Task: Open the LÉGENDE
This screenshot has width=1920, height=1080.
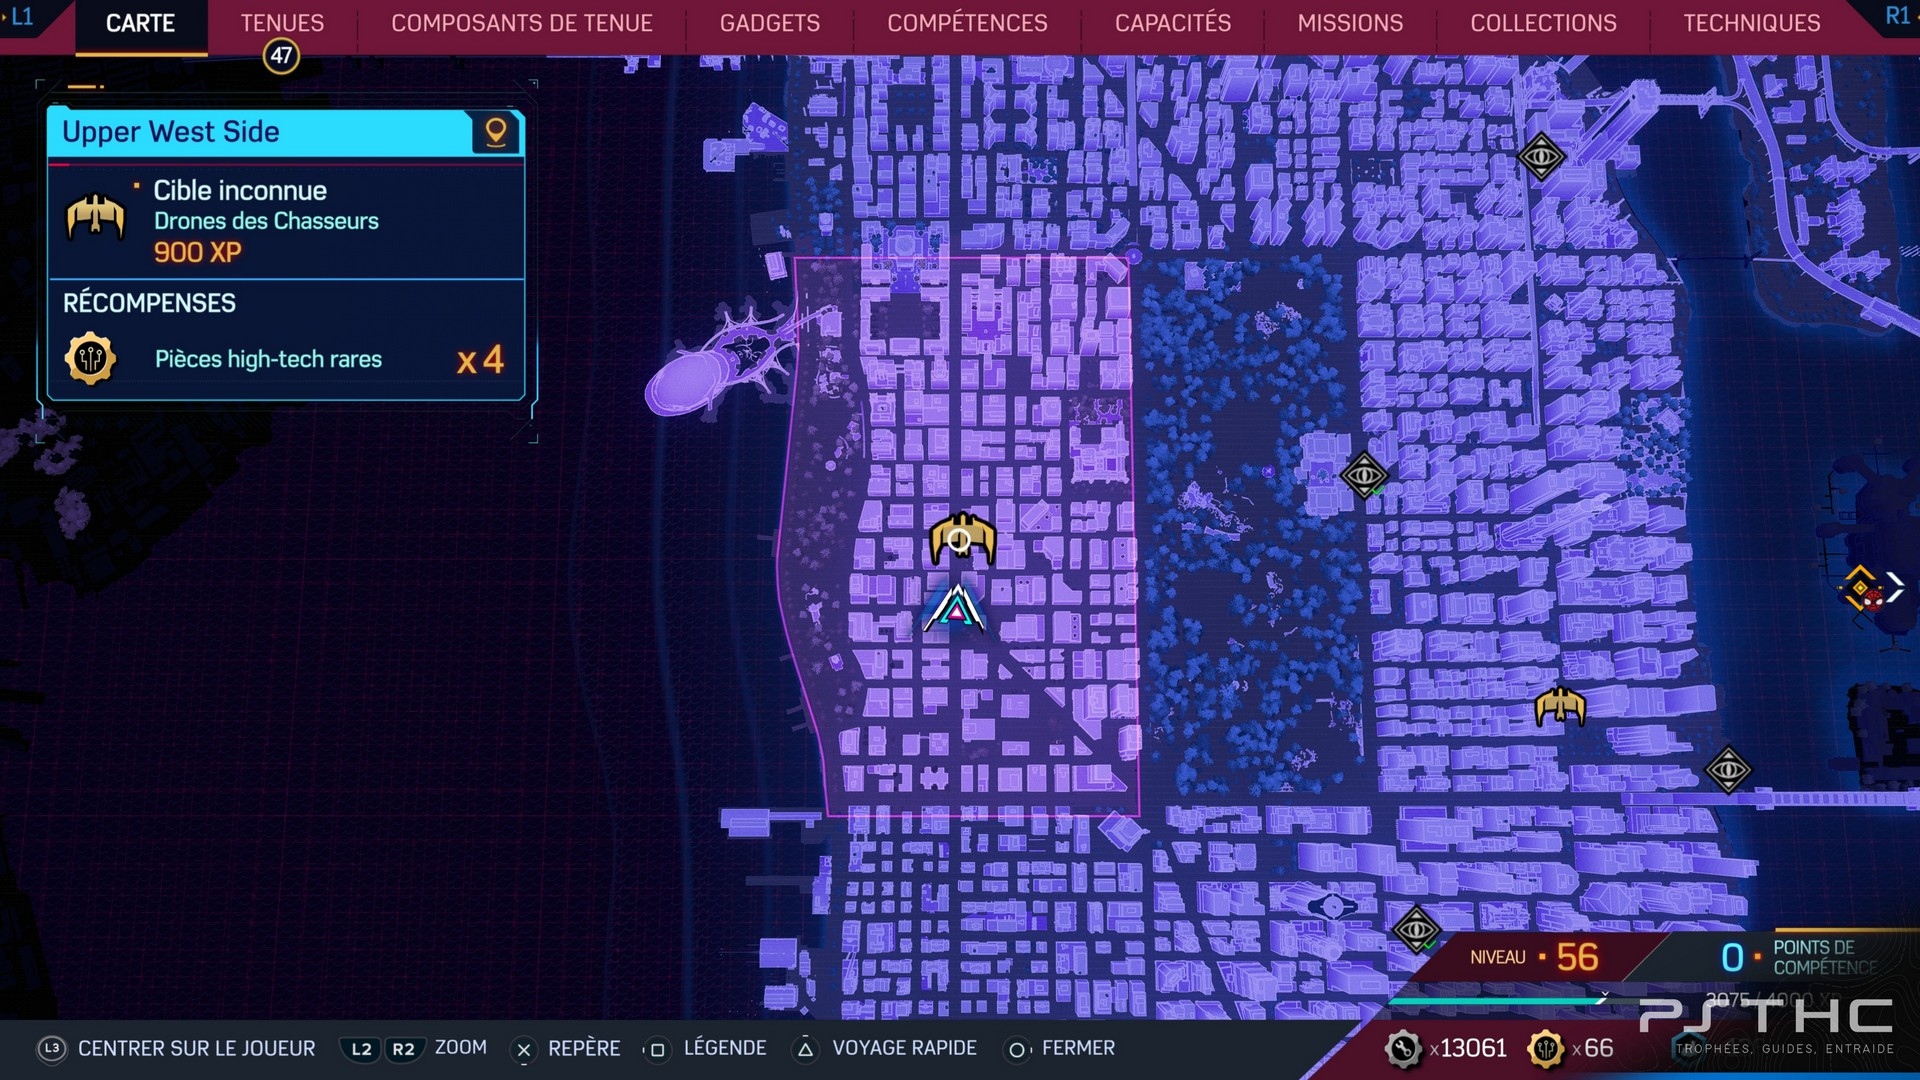Action: [x=725, y=1048]
